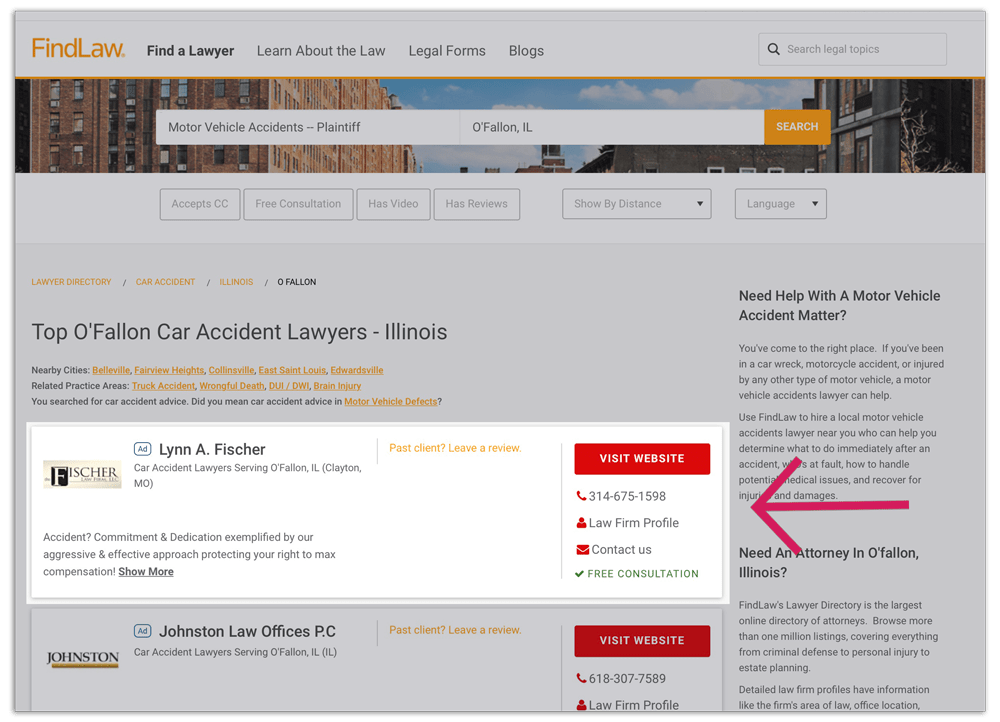
Task: Toggle the Accepts CC filter
Action: [x=200, y=204]
